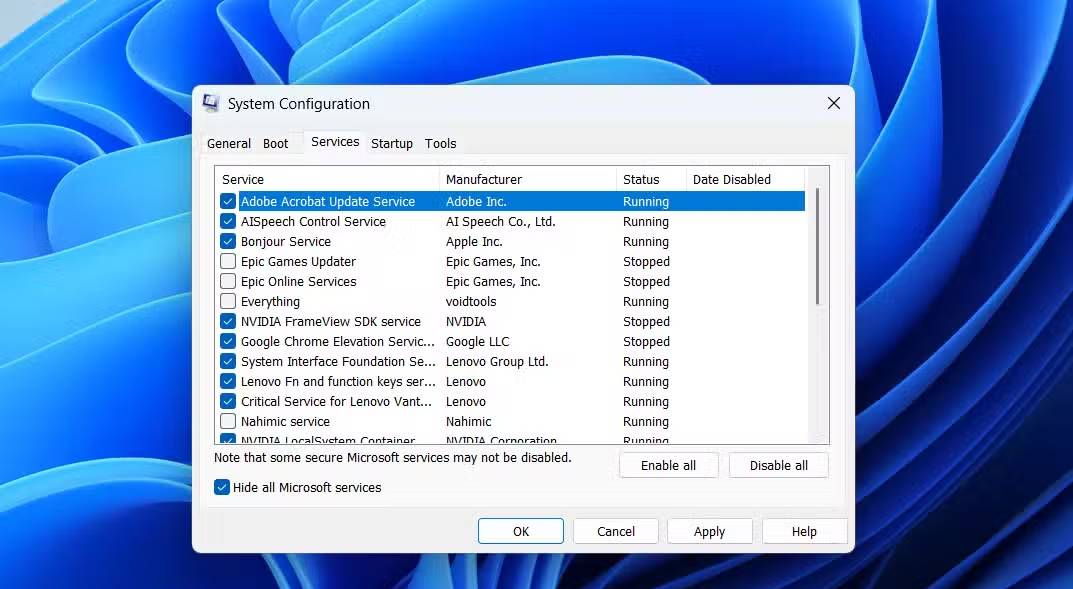Click the System Configuration title bar icon
The width and height of the screenshot is (1073, 589).
tap(212, 103)
